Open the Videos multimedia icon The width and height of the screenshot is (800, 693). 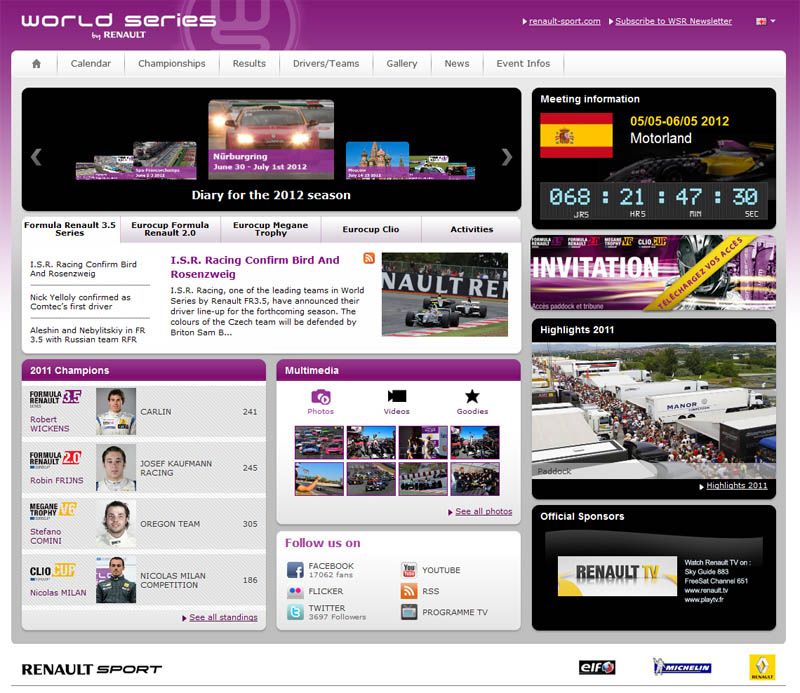(x=397, y=396)
